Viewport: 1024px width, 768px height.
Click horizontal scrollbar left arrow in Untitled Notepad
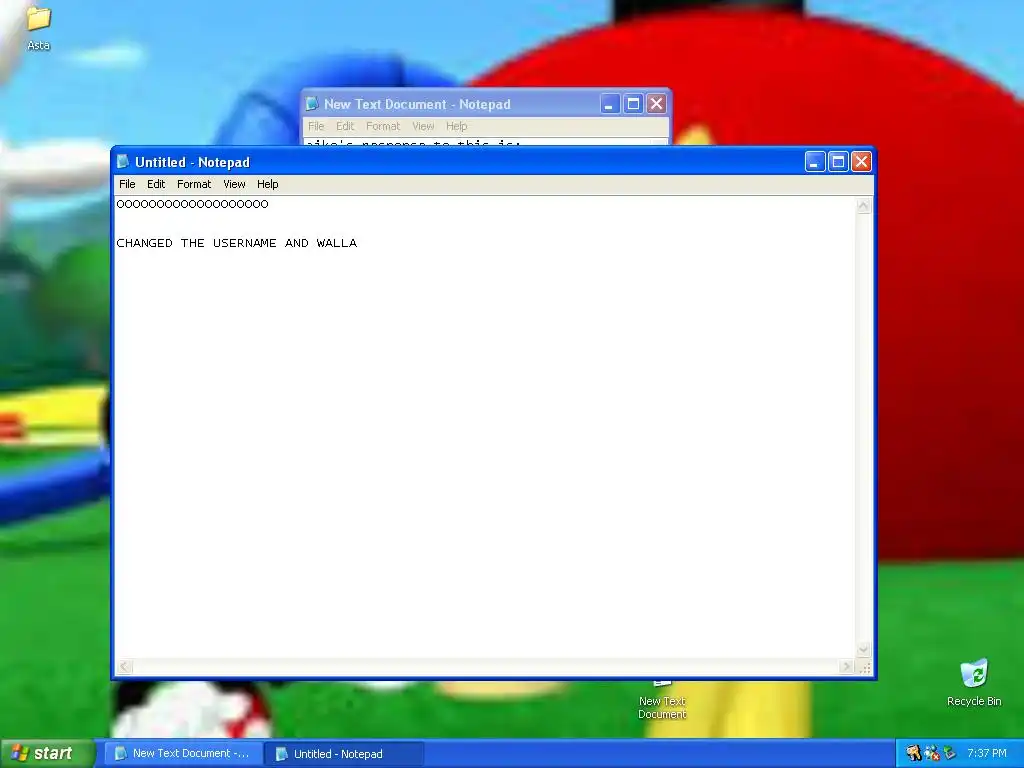tap(125, 667)
